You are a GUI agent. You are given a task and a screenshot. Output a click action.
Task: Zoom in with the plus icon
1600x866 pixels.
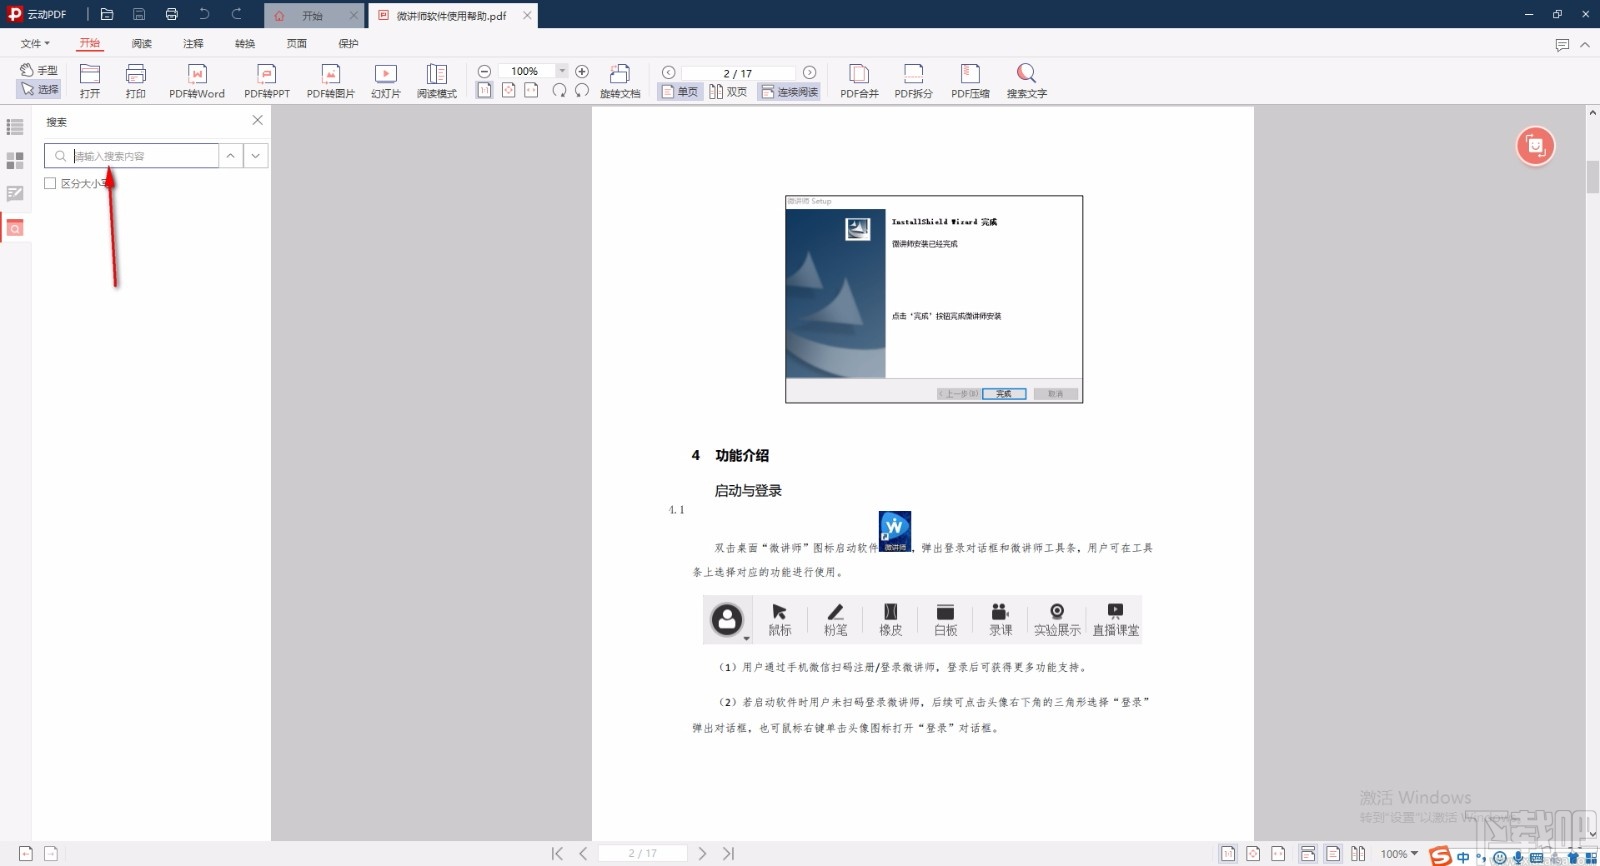click(x=582, y=71)
